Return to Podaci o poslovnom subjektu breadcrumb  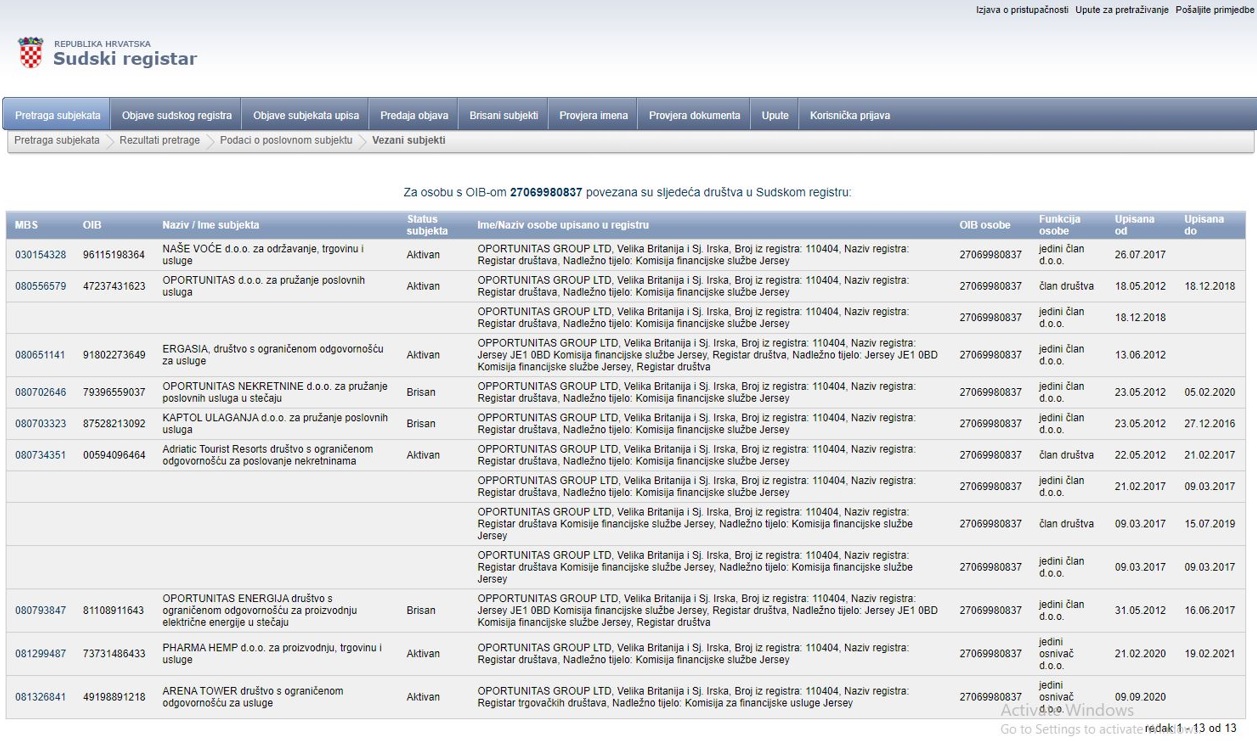pyautogui.click(x=286, y=141)
